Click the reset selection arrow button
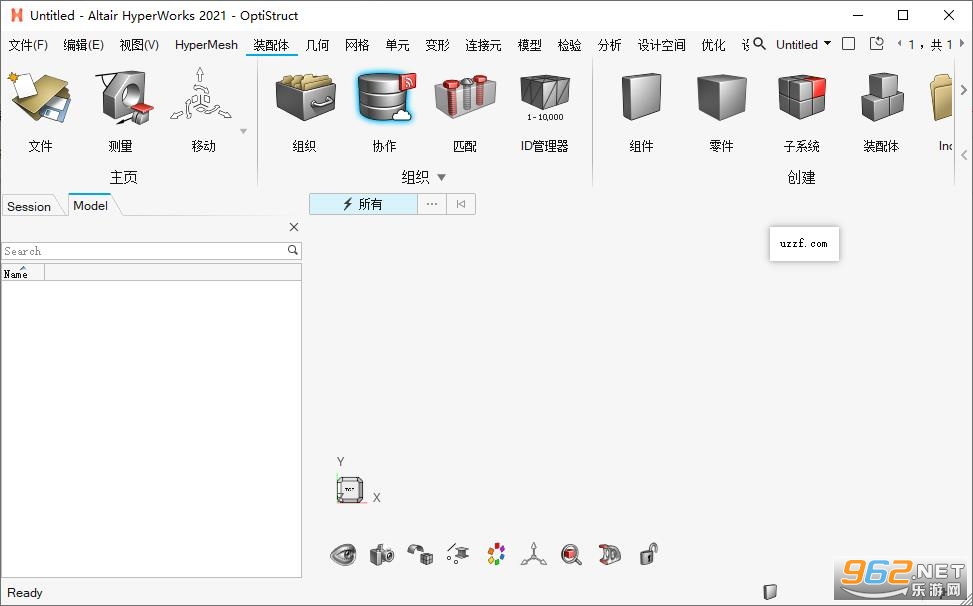The width and height of the screenshot is (973, 606). coord(461,204)
